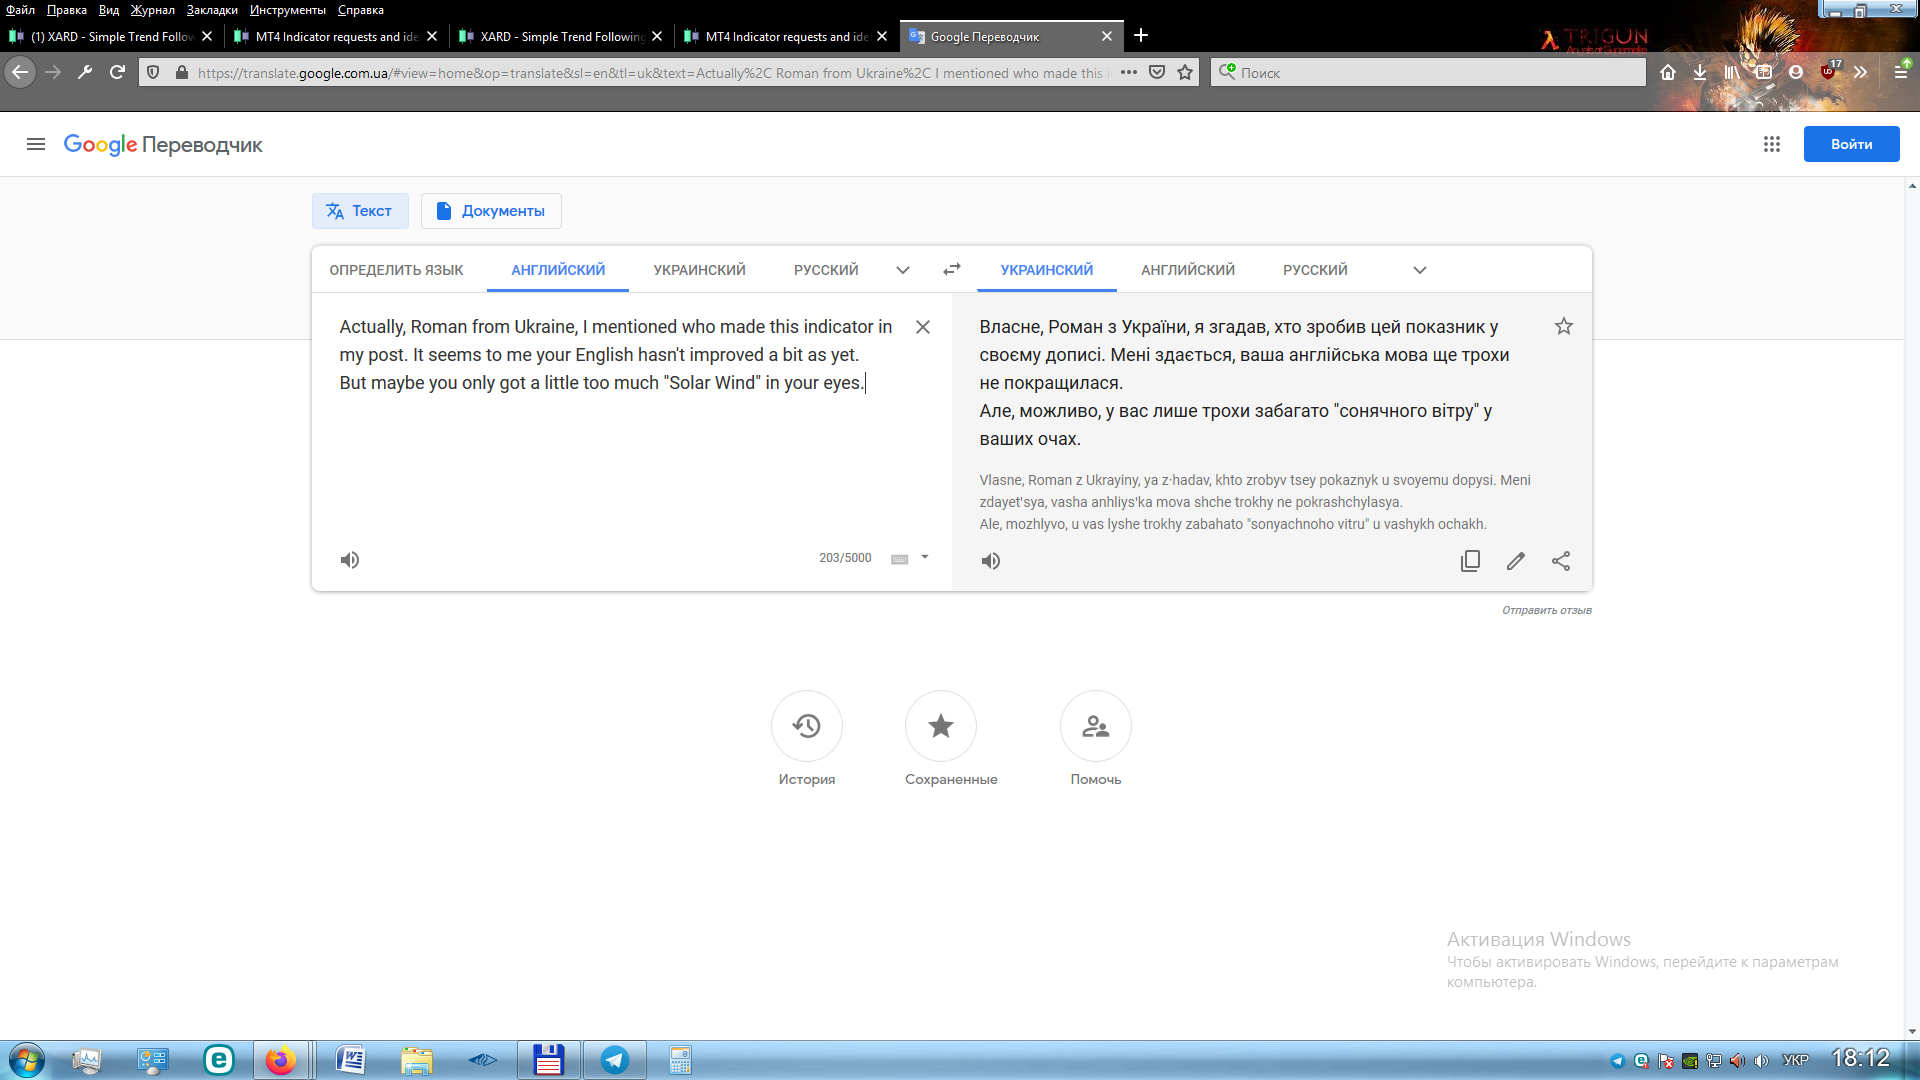
Task: Click the Войти sign-in button
Action: click(1851, 144)
